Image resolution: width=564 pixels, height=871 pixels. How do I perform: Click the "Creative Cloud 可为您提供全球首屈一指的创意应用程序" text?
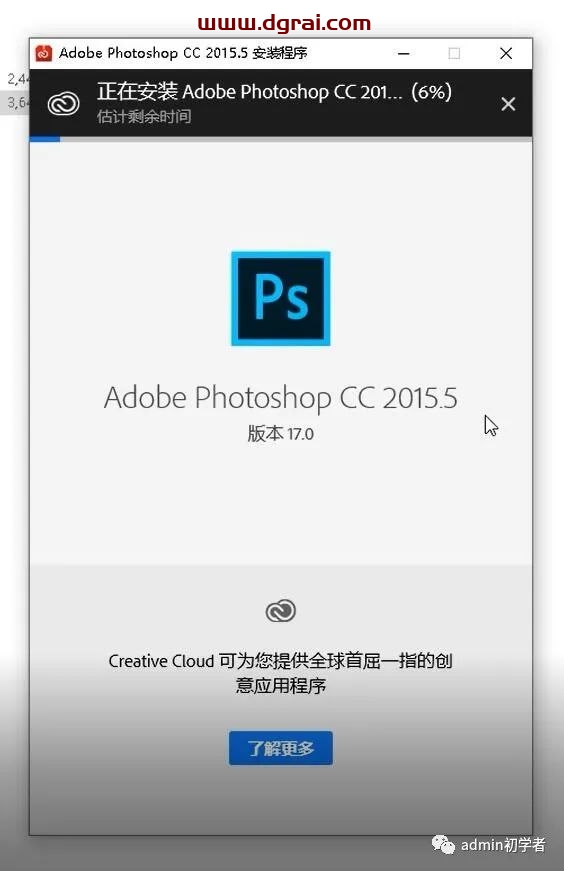281,673
